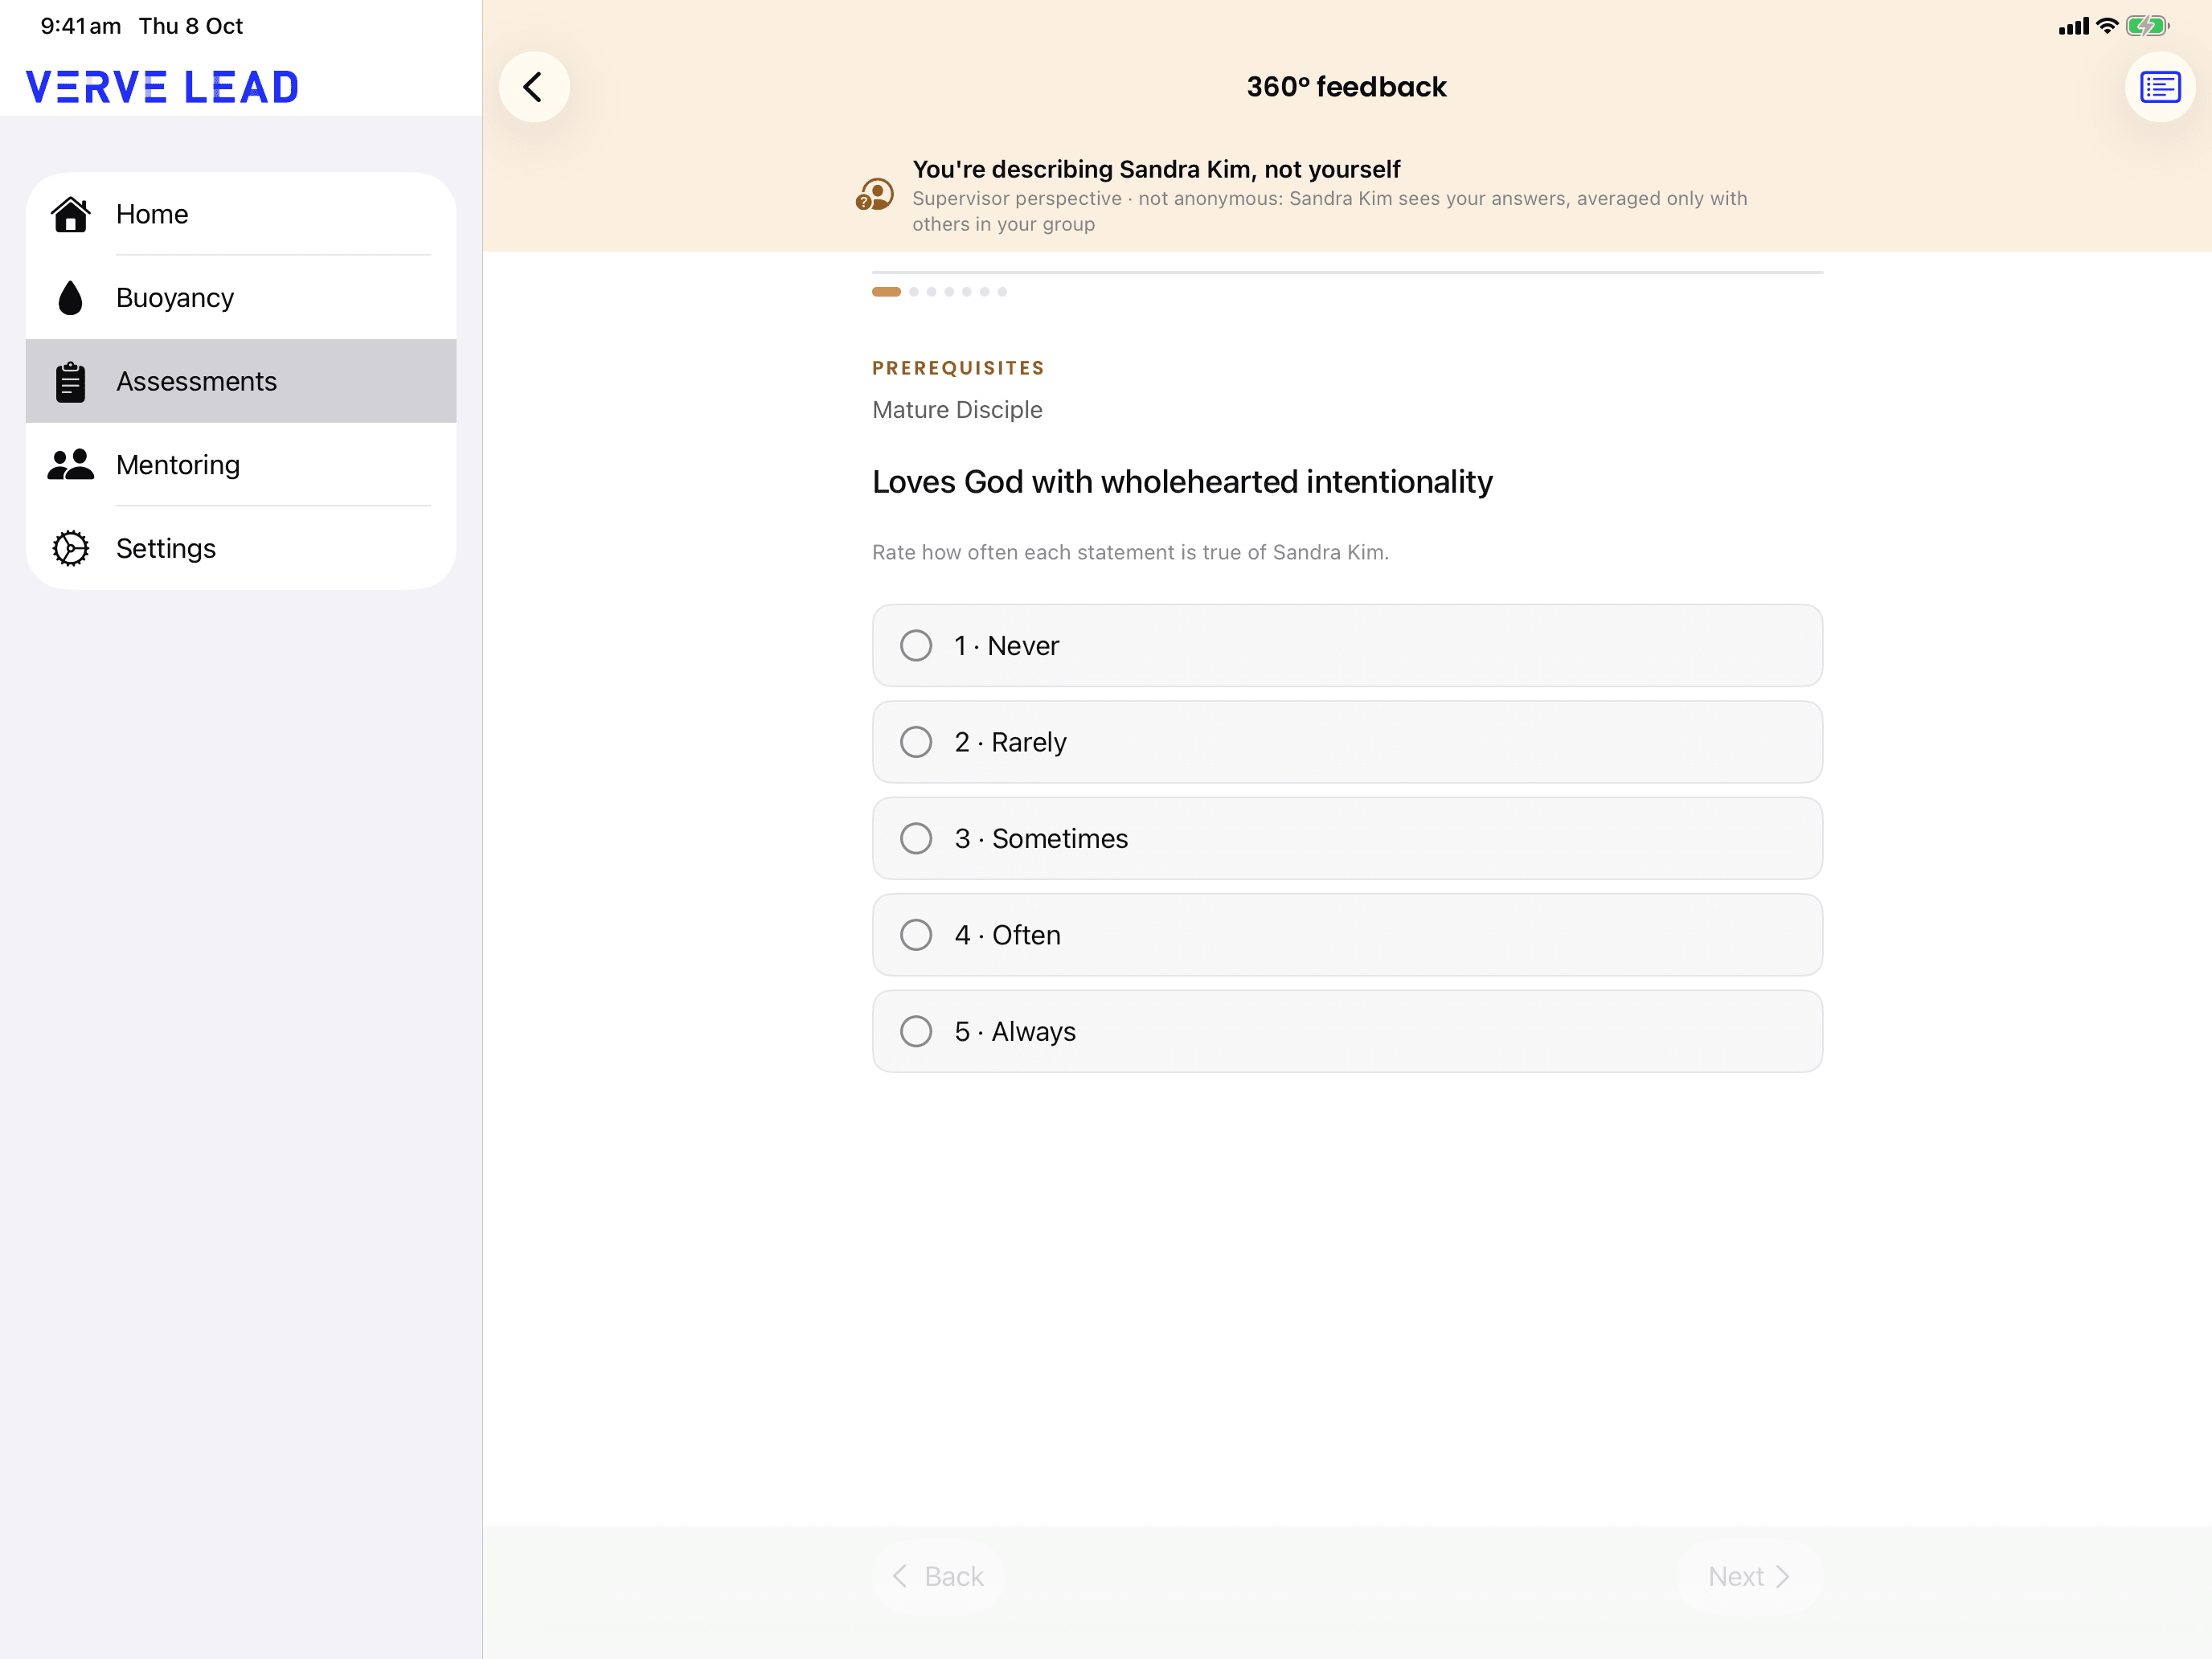This screenshot has width=2212, height=1659.
Task: Click 'You're describing Sandra Kim, not yourself'
Action: coord(1156,169)
